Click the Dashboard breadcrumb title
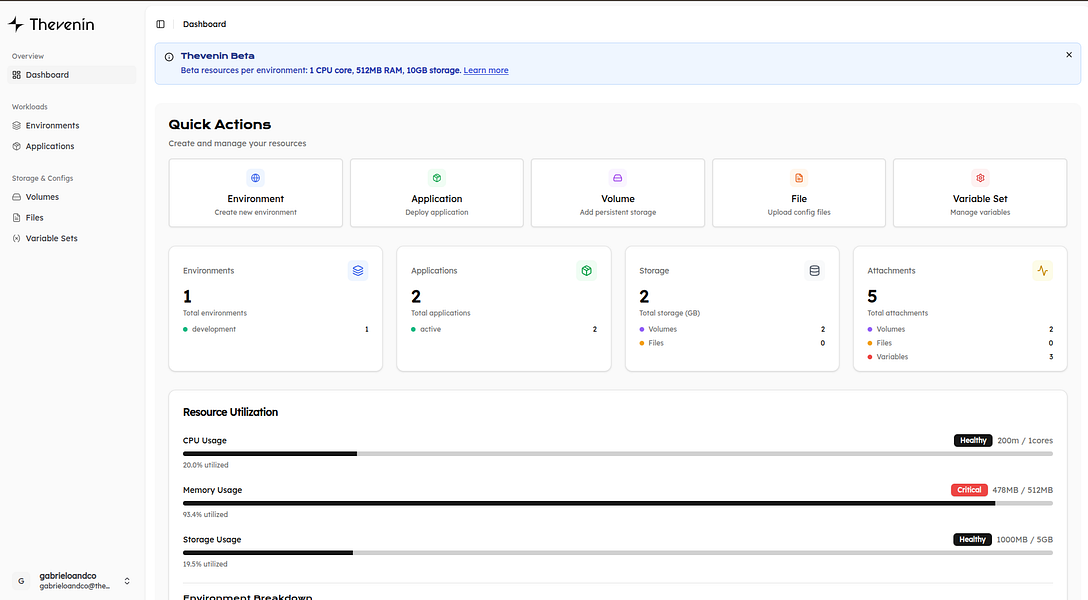The image size is (1088, 600). (205, 24)
